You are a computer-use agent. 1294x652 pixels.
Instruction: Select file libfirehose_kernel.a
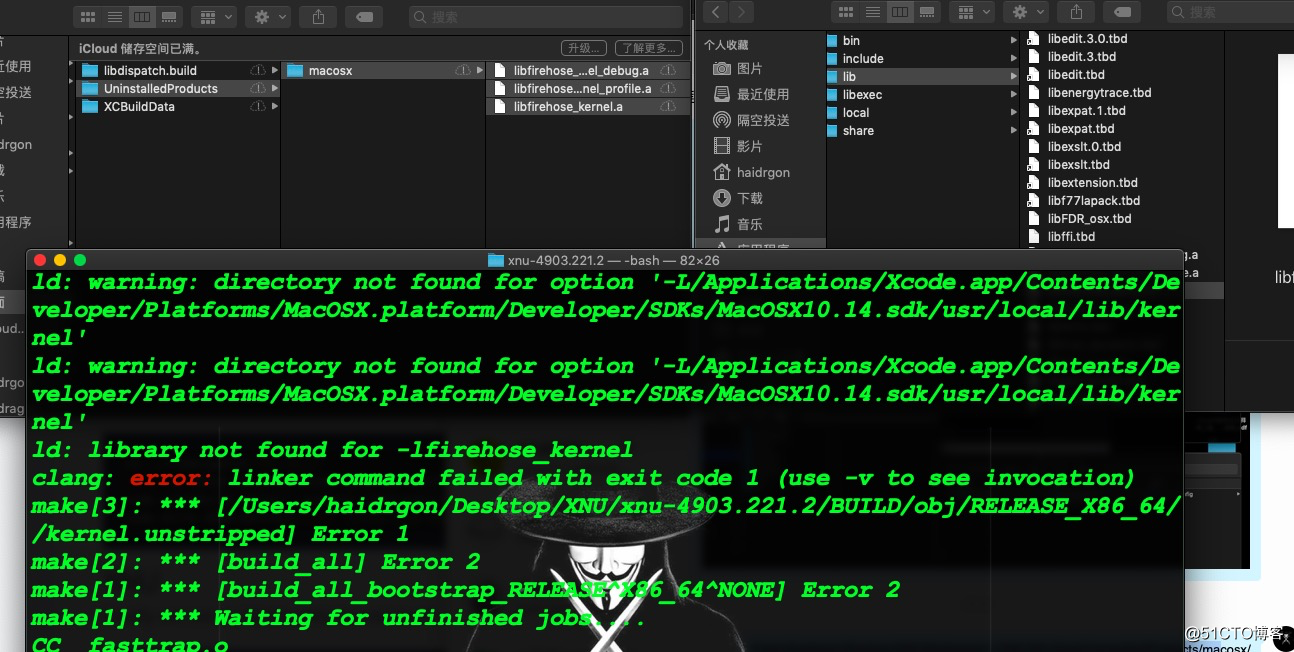click(568, 106)
